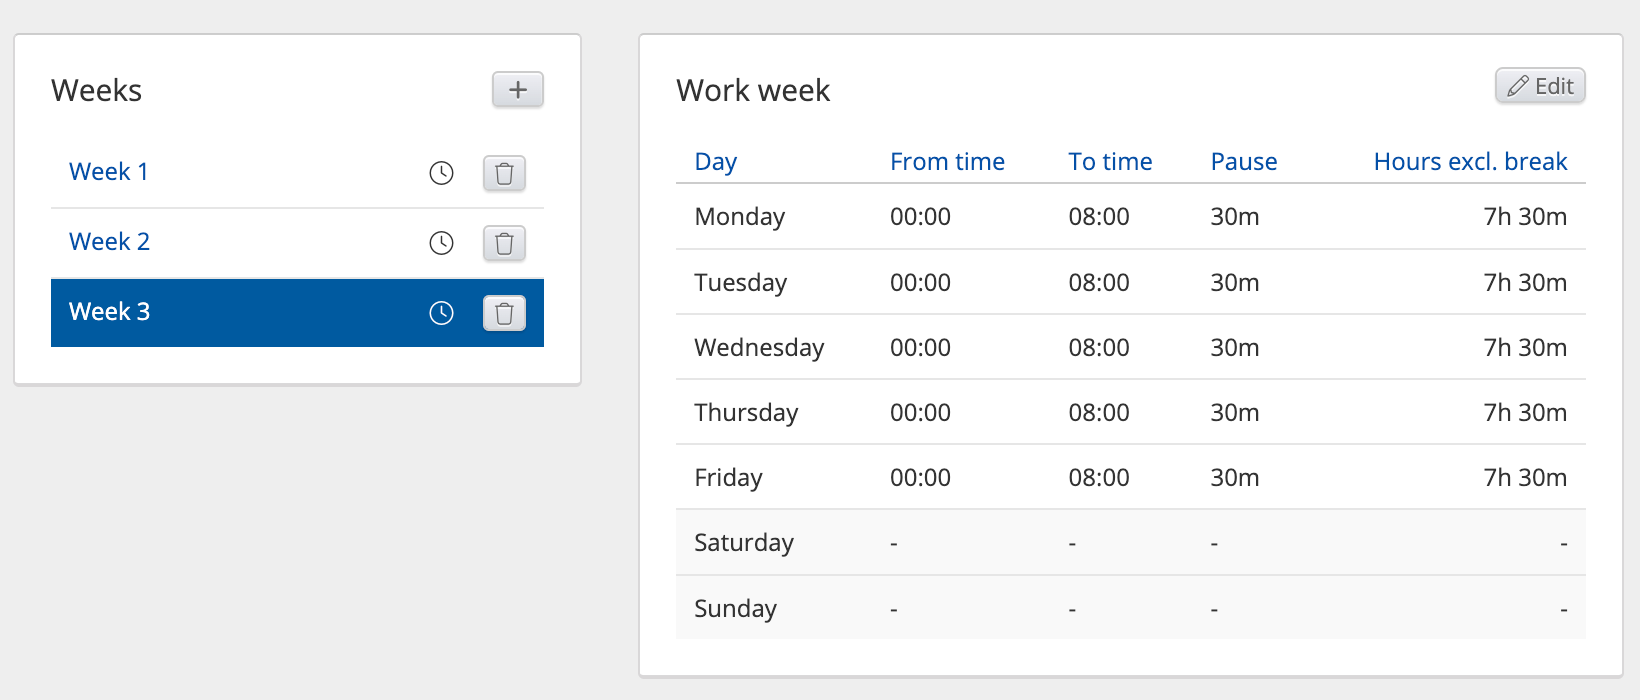The height and width of the screenshot is (700, 1640).
Task: Click the Pause column header
Action: [x=1243, y=162]
